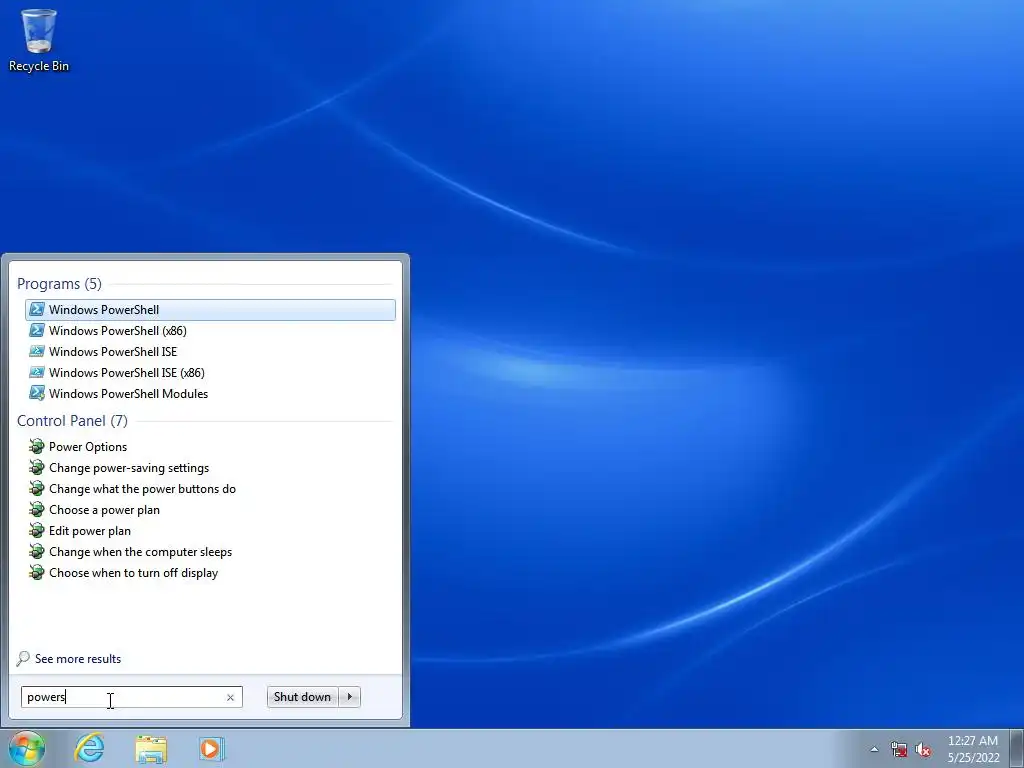Open Power Options control panel item
The height and width of the screenshot is (768, 1024).
pos(210,447)
